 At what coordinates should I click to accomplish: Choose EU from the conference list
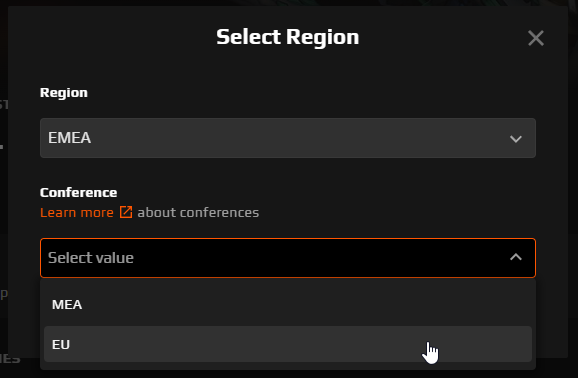pos(288,344)
